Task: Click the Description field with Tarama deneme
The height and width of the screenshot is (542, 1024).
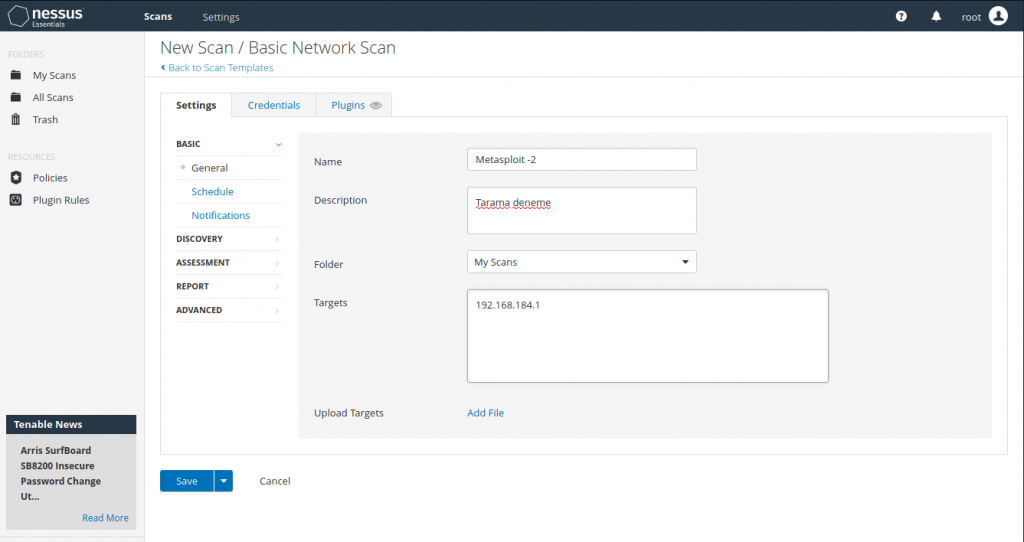Action: (x=581, y=210)
